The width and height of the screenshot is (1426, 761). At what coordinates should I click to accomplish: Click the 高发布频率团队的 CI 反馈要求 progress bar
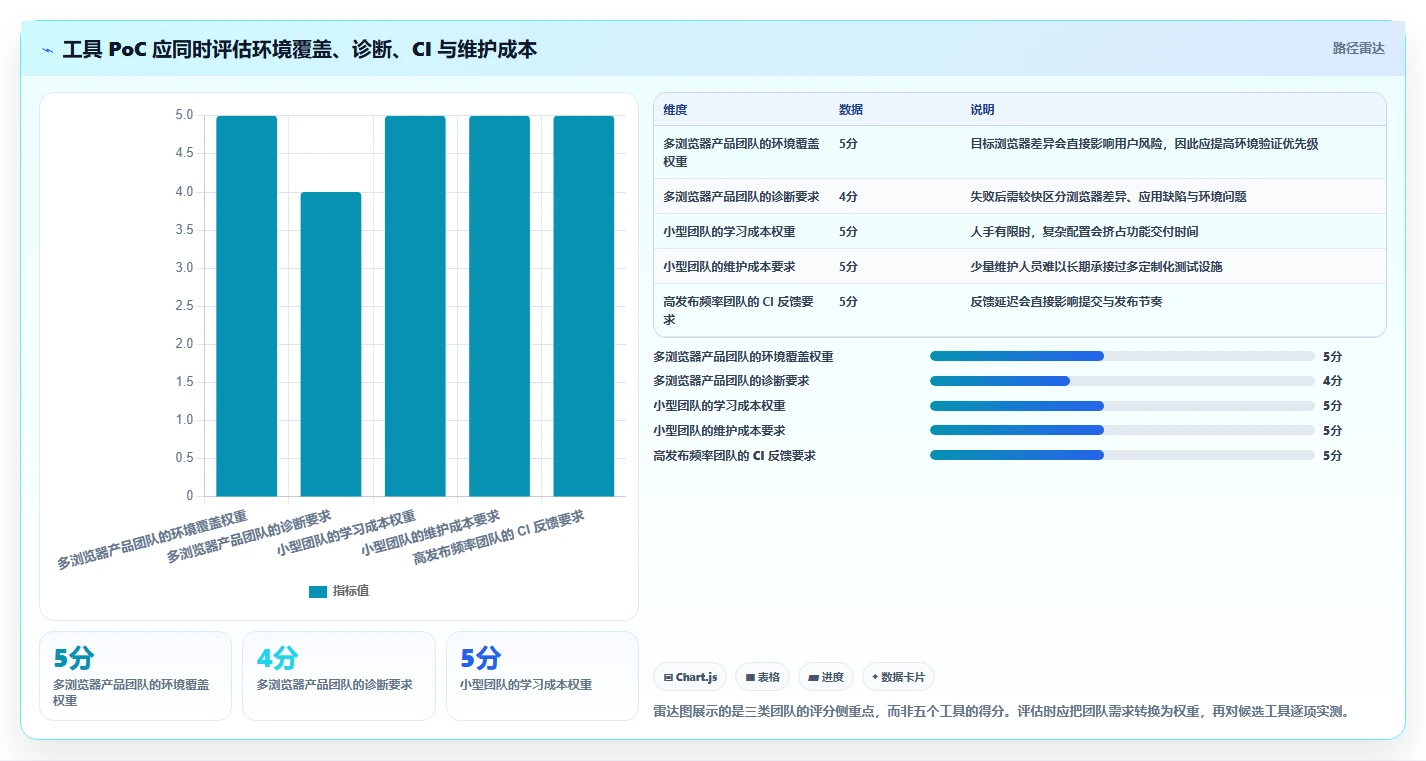click(1122, 455)
